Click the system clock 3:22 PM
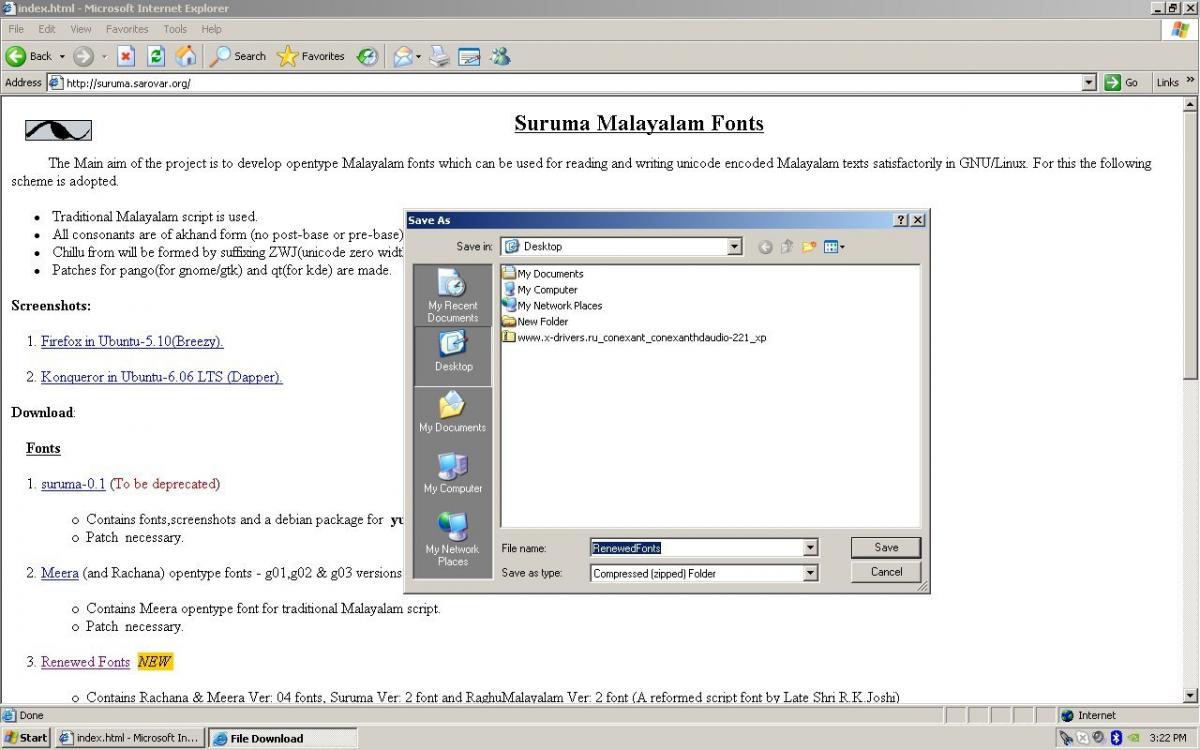The width and height of the screenshot is (1200, 750). click(x=1168, y=738)
